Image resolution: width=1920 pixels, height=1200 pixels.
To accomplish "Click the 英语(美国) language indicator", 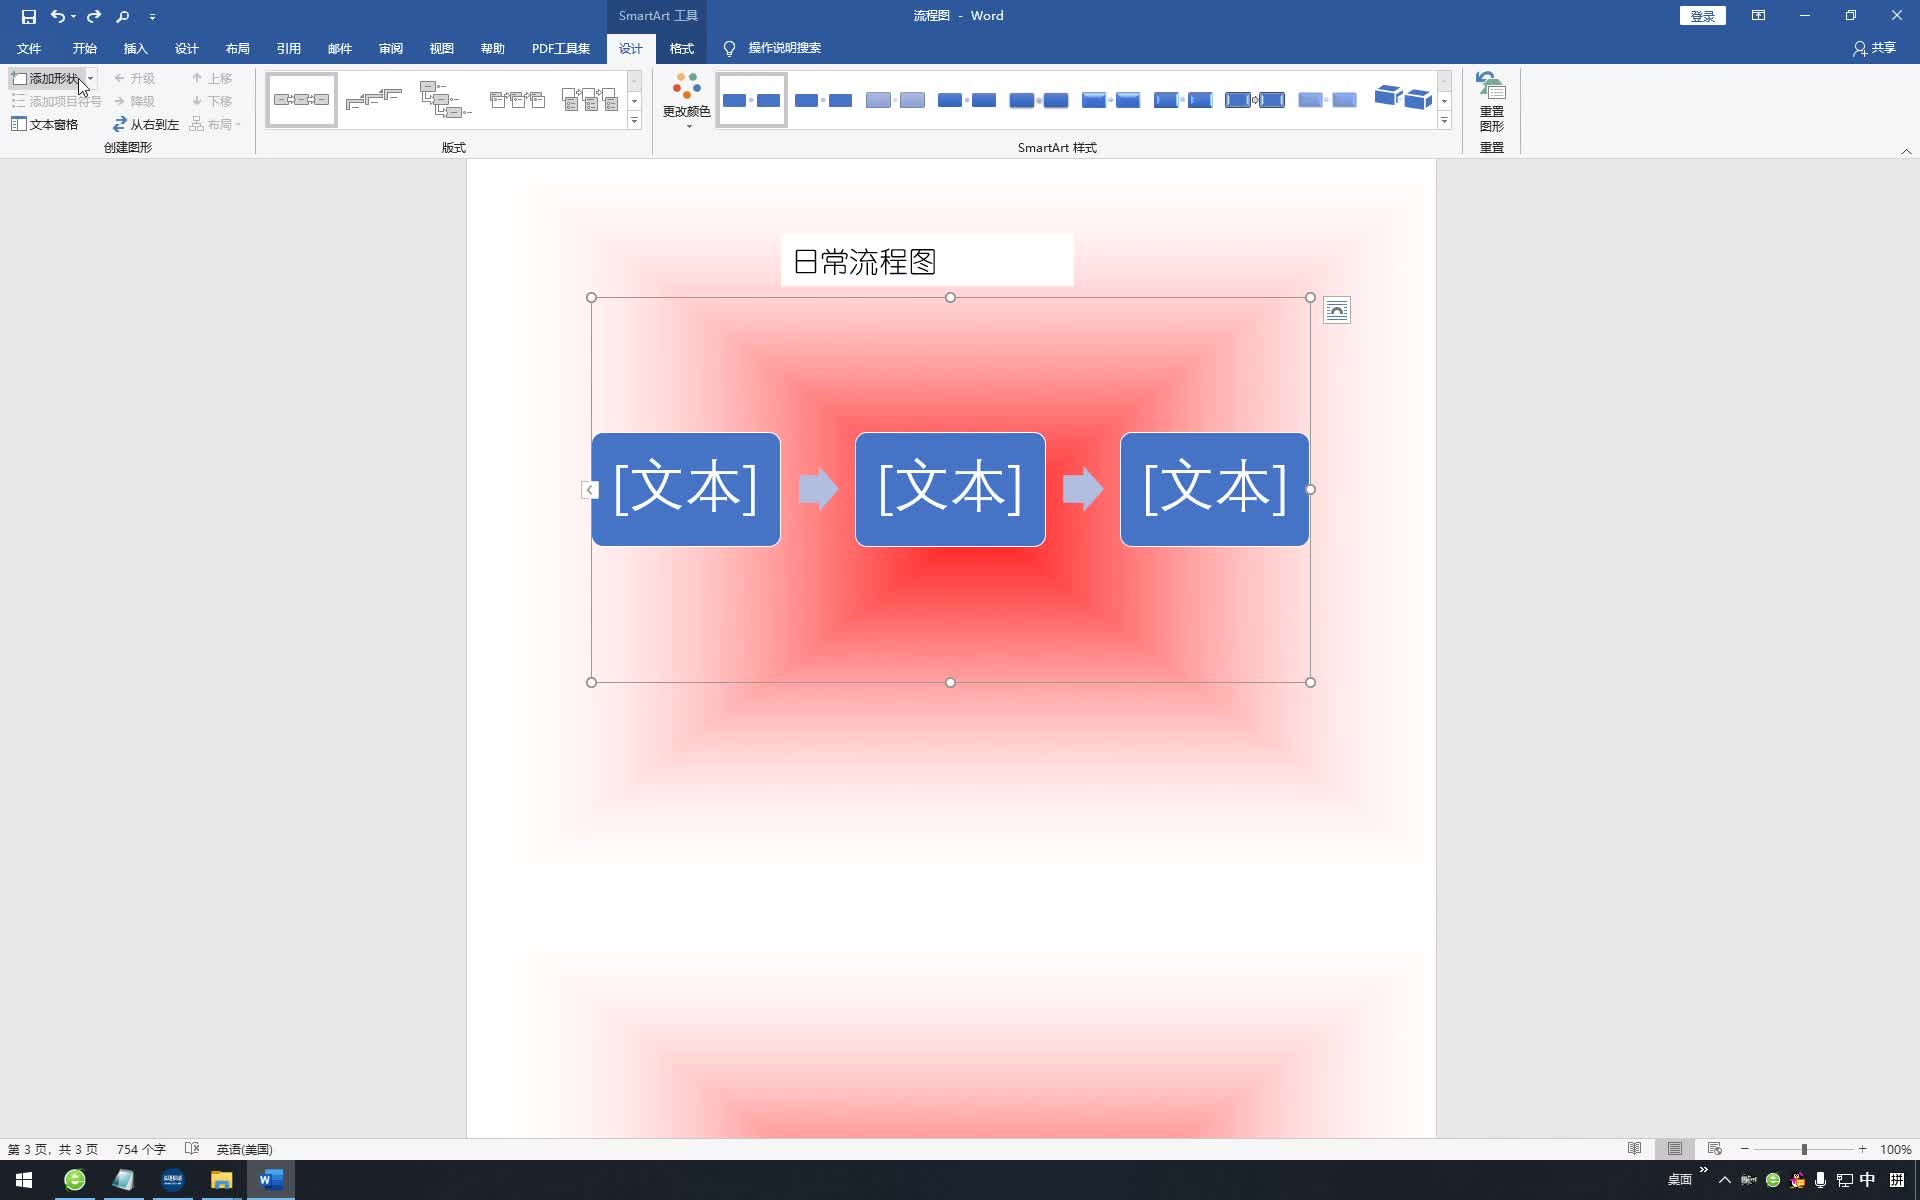I will [244, 1149].
